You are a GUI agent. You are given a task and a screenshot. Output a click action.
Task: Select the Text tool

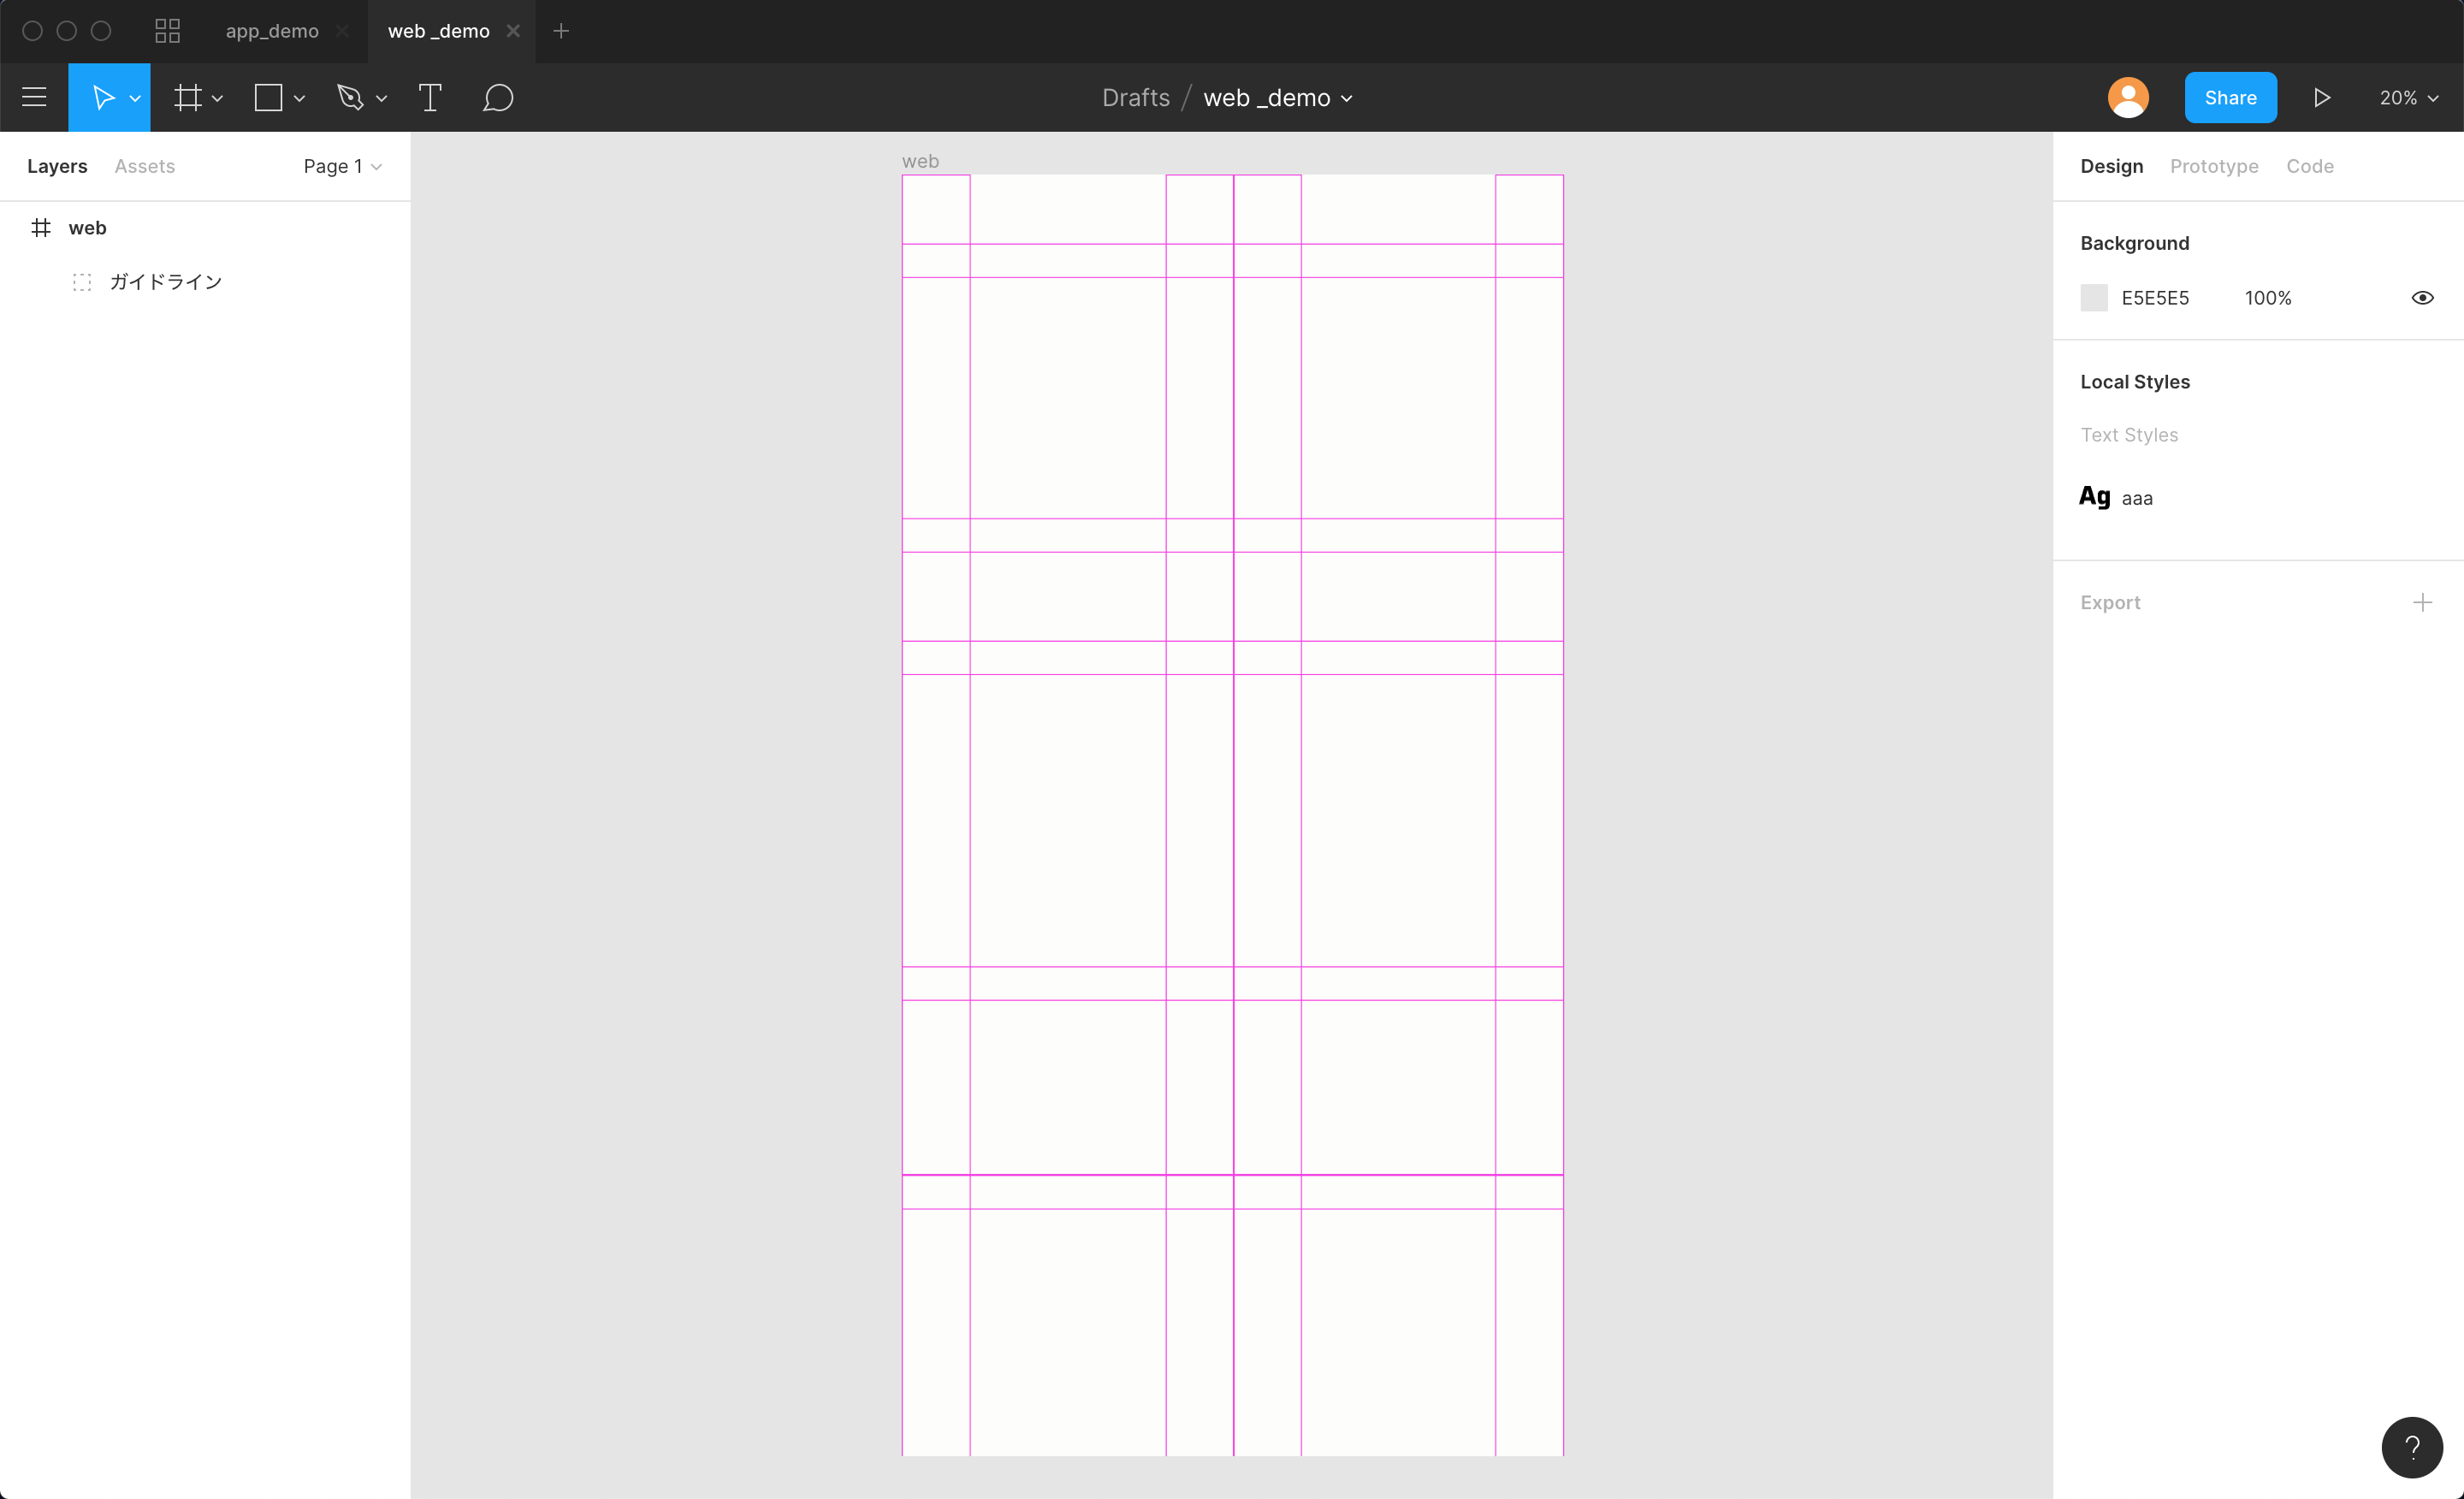pyautogui.click(x=430, y=97)
